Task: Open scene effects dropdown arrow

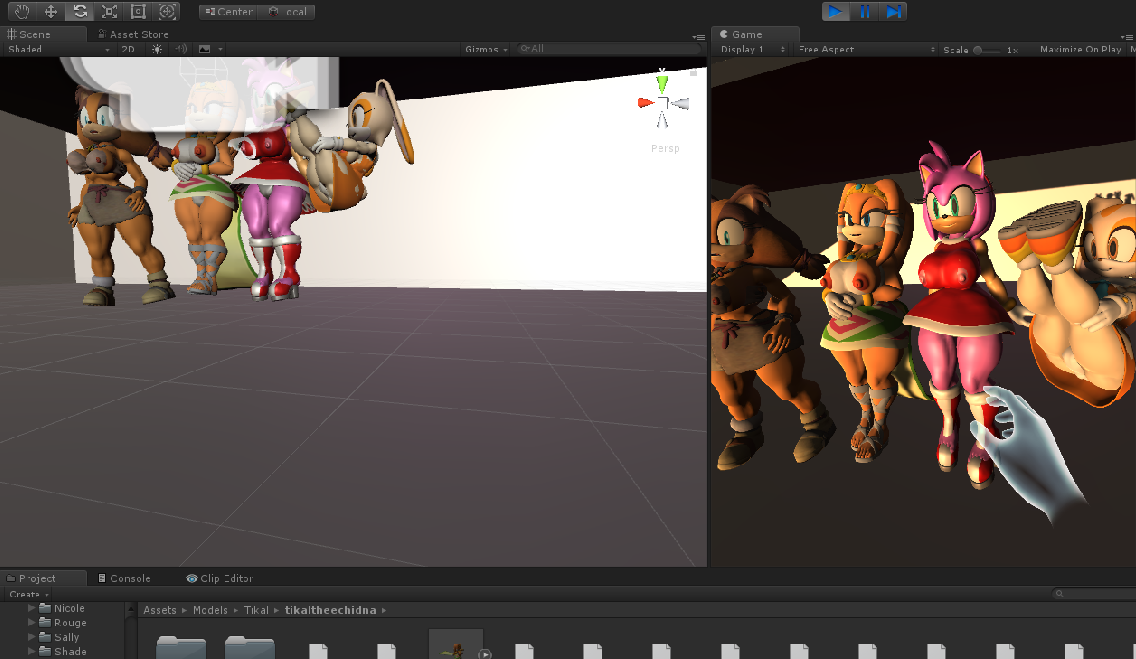Action: point(220,49)
